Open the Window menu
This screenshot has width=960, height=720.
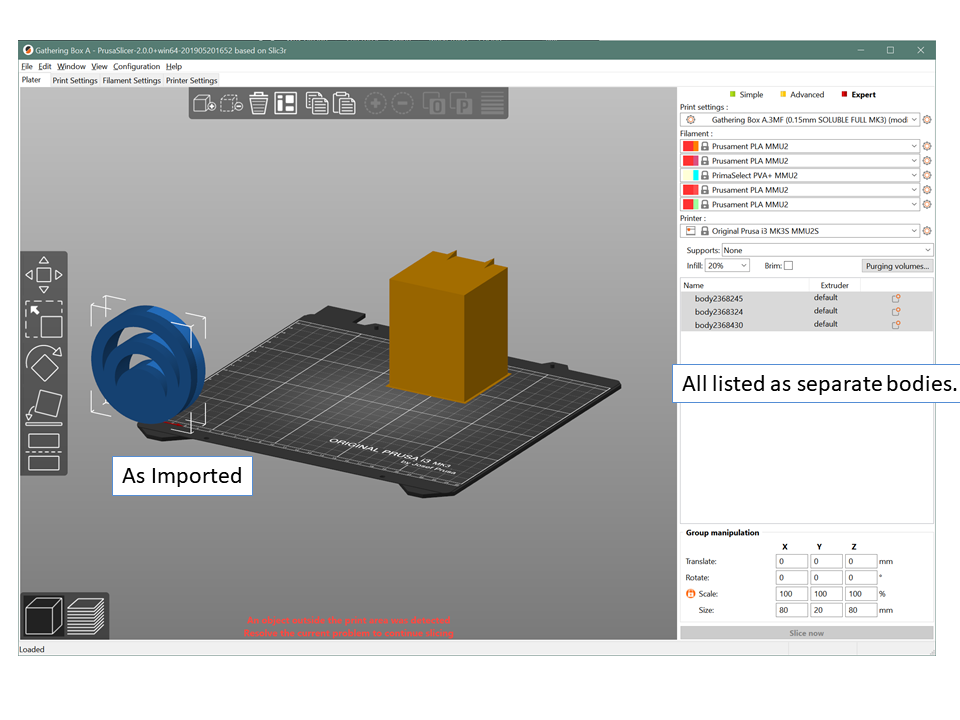71,66
